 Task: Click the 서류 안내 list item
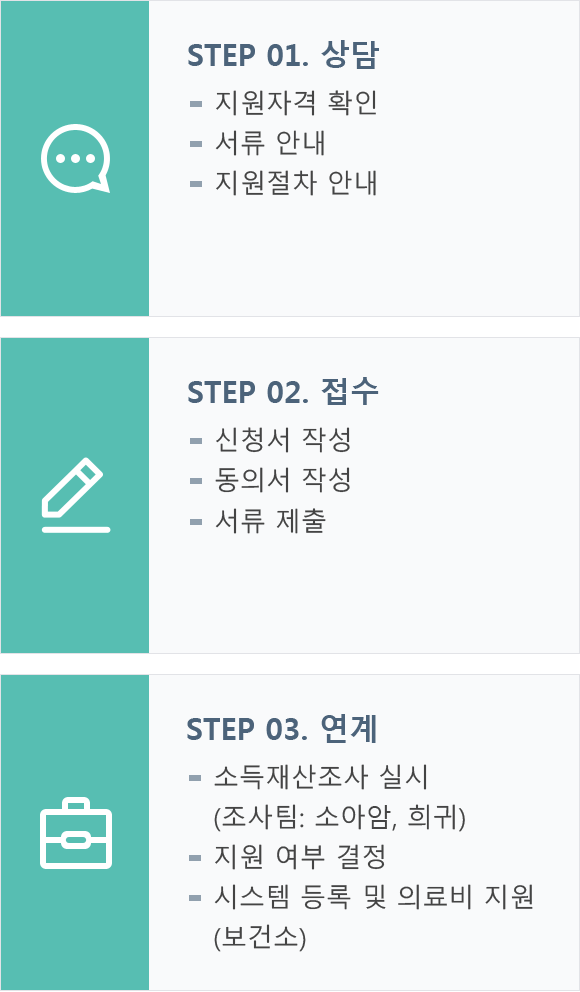(x=270, y=143)
